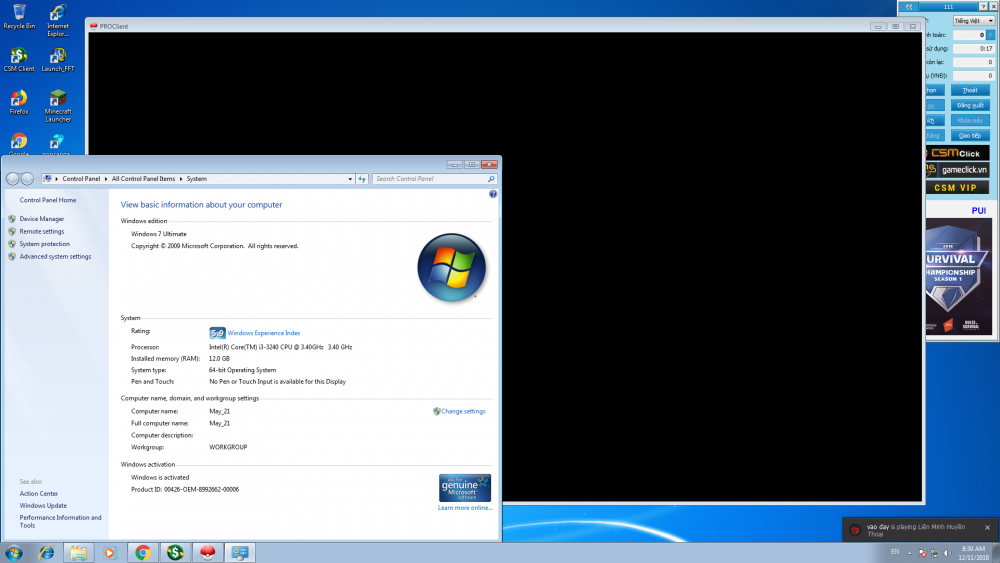1000x563 pixels.
Task: Click the Pokeball app in the taskbar
Action: pyautogui.click(x=208, y=552)
